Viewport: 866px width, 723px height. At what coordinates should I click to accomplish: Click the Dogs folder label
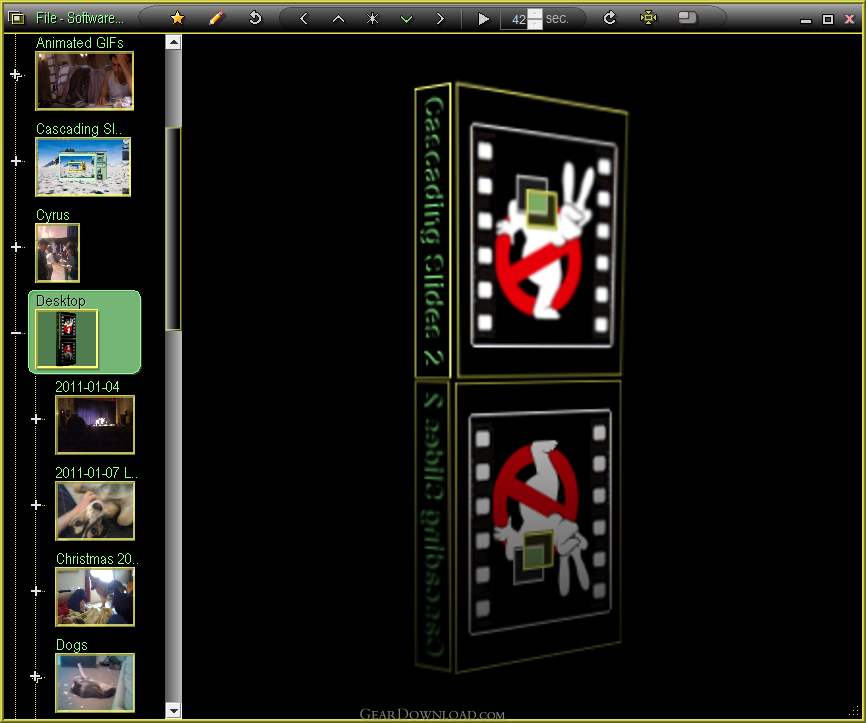click(72, 645)
